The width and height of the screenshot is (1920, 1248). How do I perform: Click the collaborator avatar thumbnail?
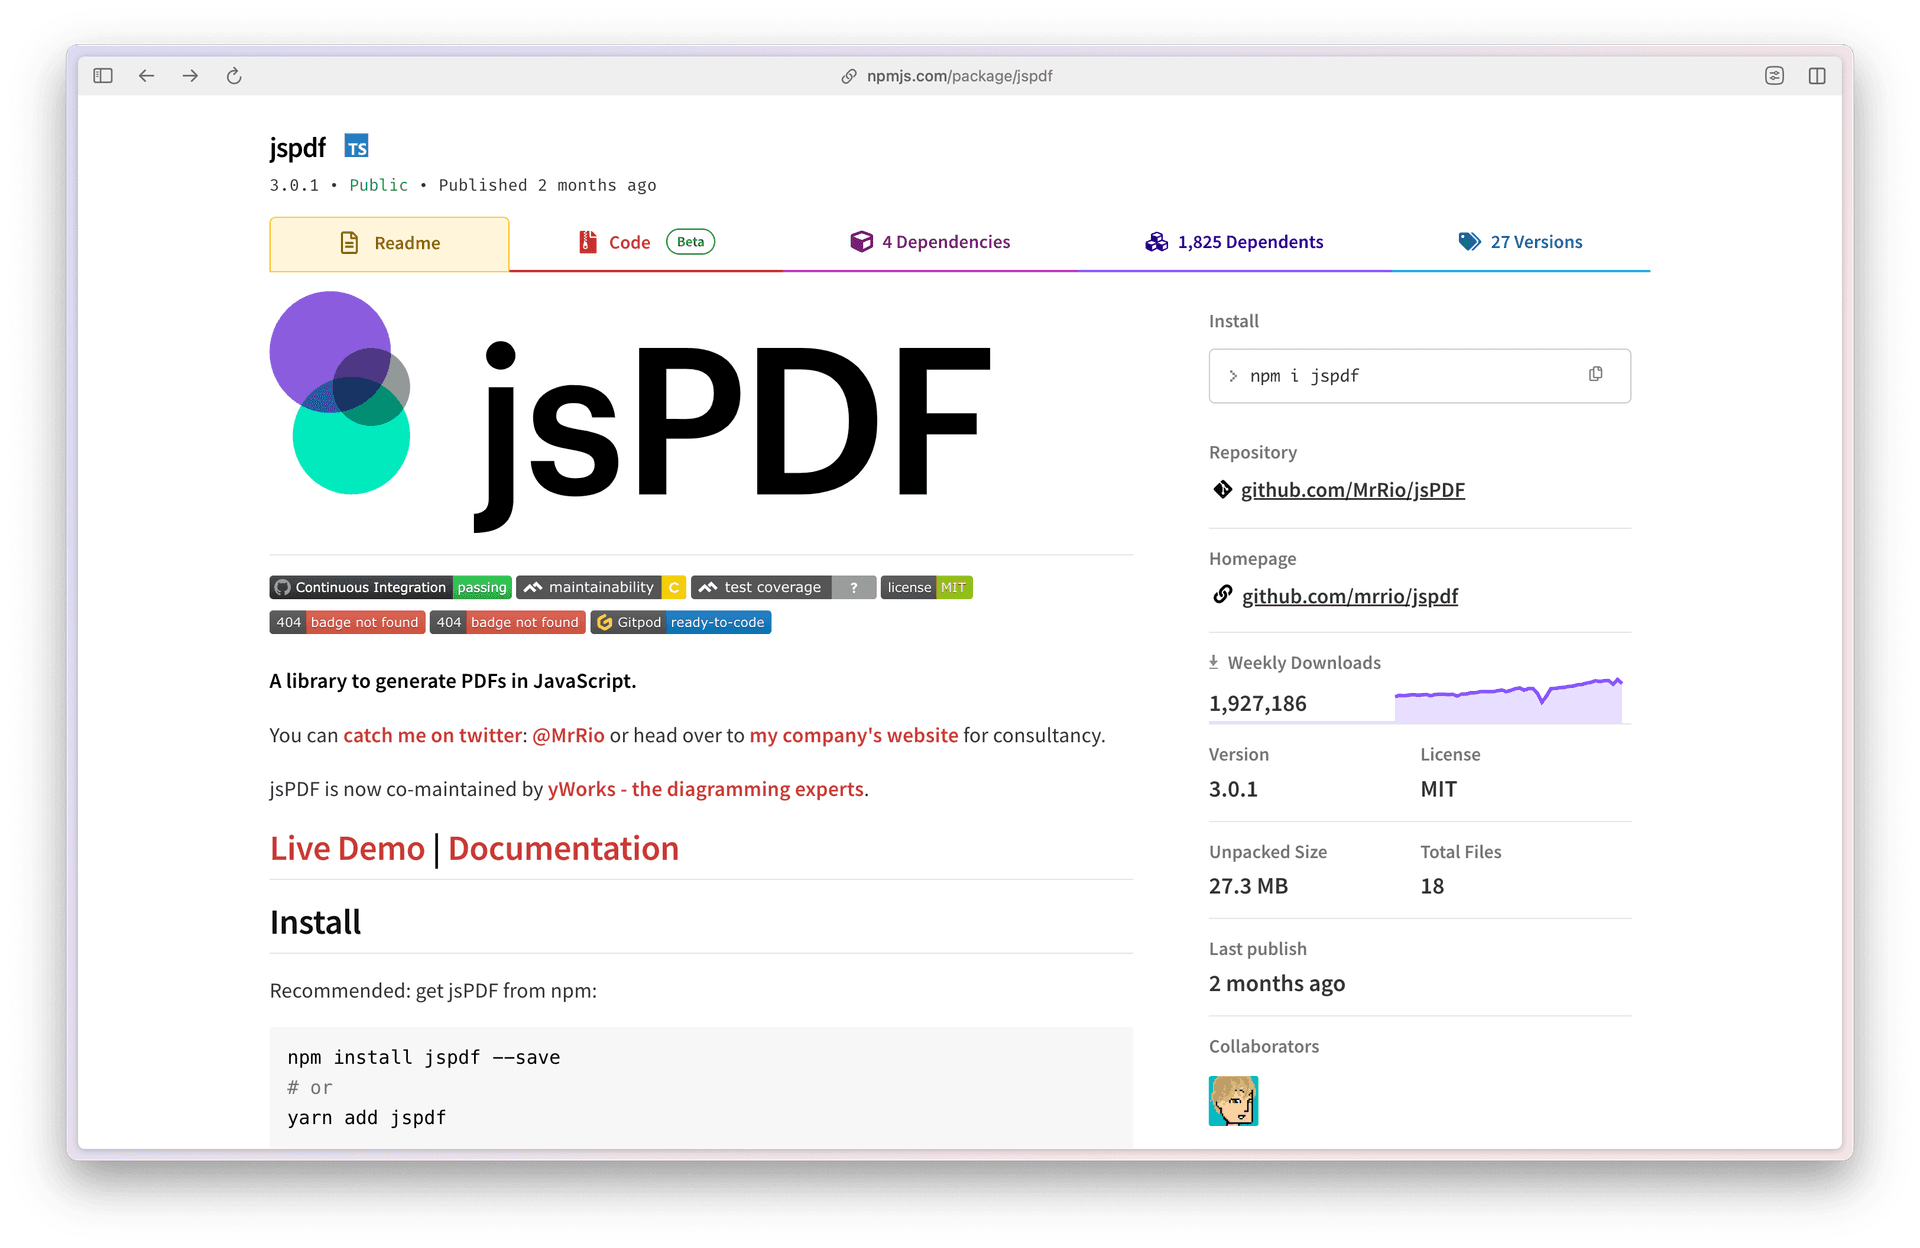coord(1233,1100)
